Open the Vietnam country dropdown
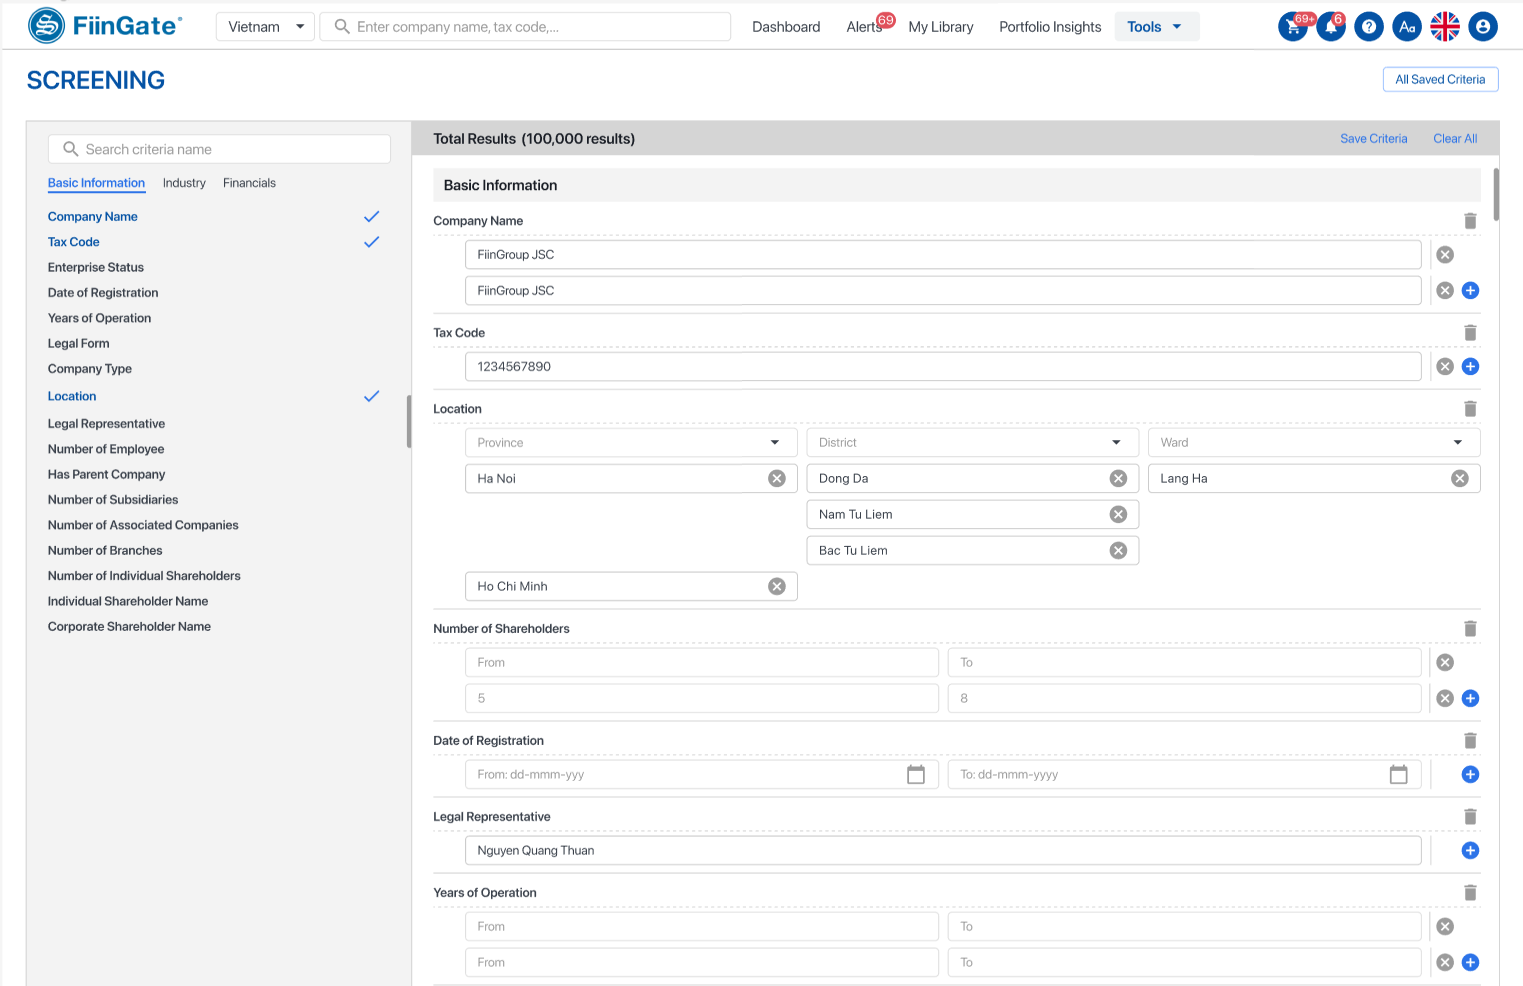 265,27
